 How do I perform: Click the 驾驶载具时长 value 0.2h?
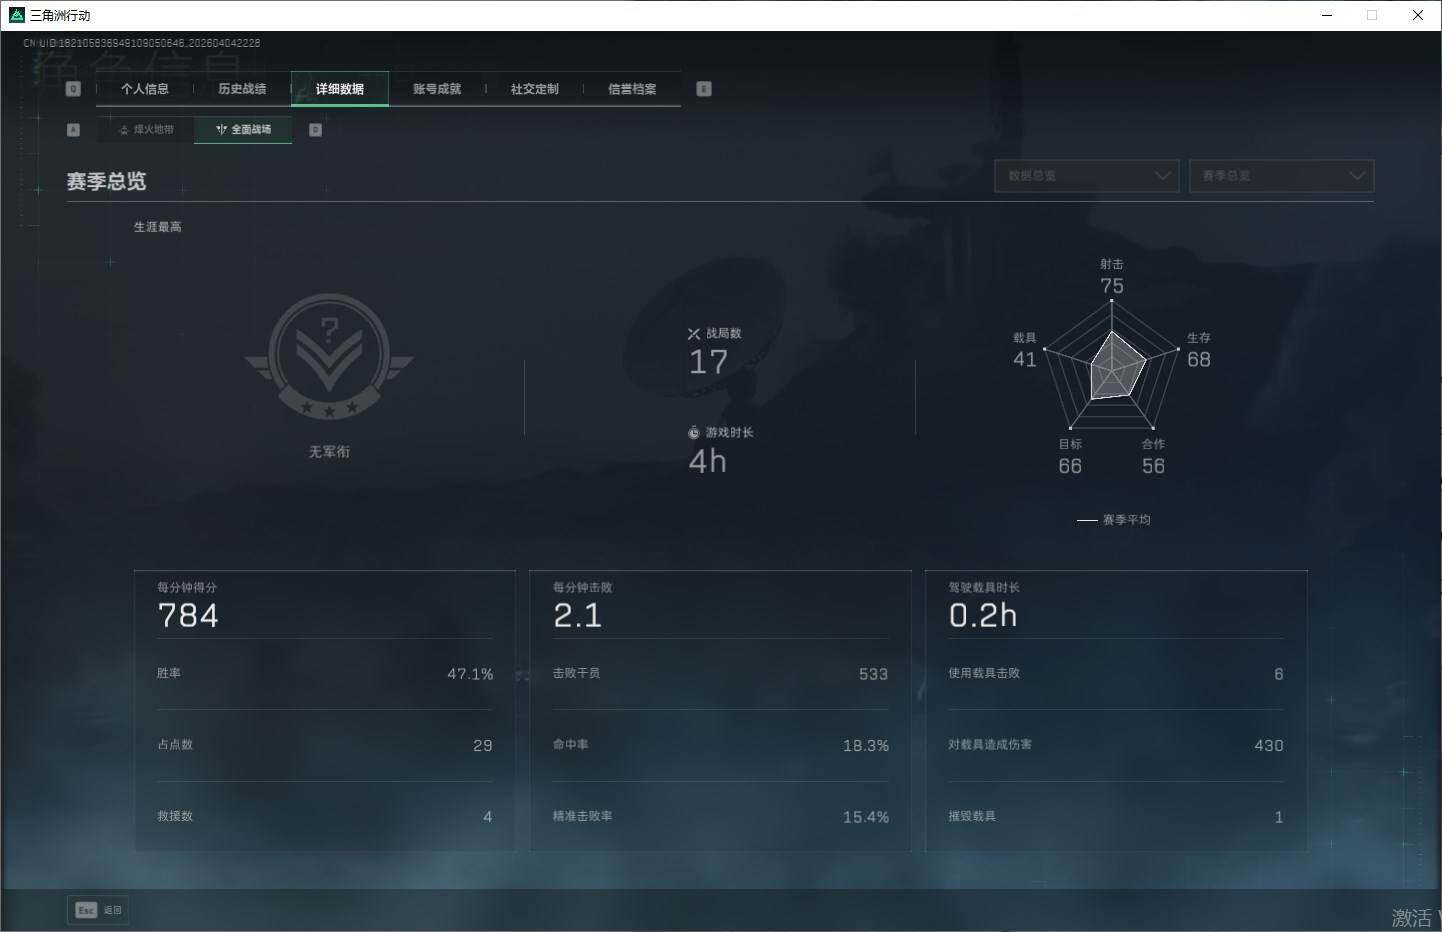[983, 616]
